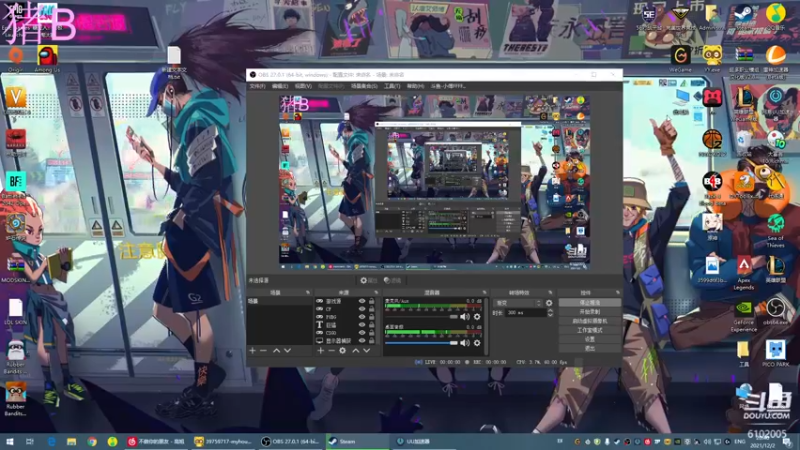Toggle the lock on the PUBG source

[x=371, y=317]
